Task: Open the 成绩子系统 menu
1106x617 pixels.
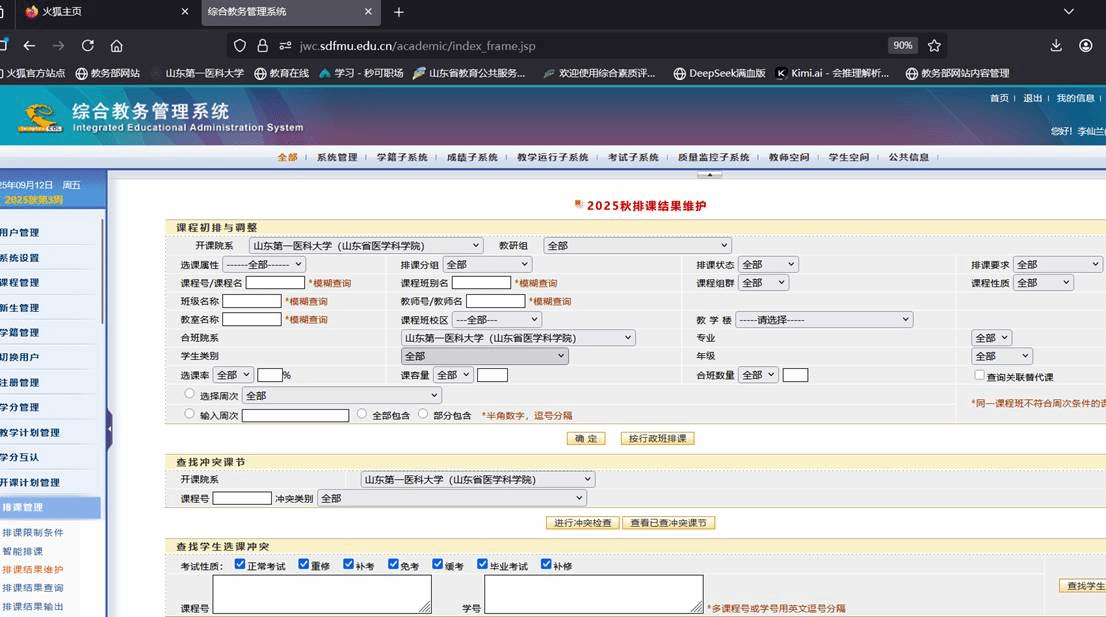Action: pos(472,157)
